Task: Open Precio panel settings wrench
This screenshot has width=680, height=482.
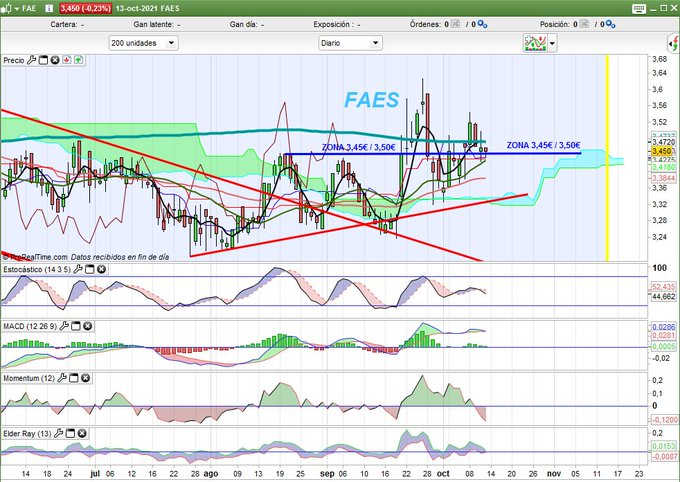Action: coord(32,60)
